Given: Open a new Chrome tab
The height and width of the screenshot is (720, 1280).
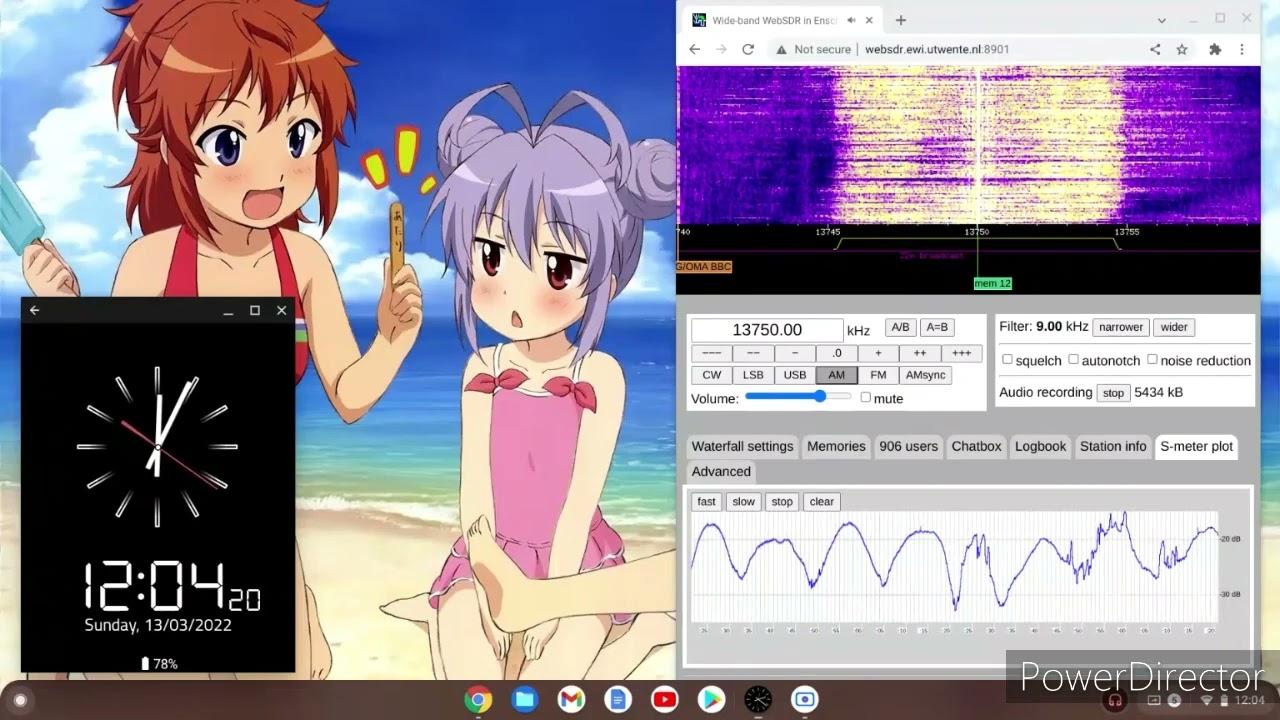Looking at the screenshot, I should click(901, 20).
